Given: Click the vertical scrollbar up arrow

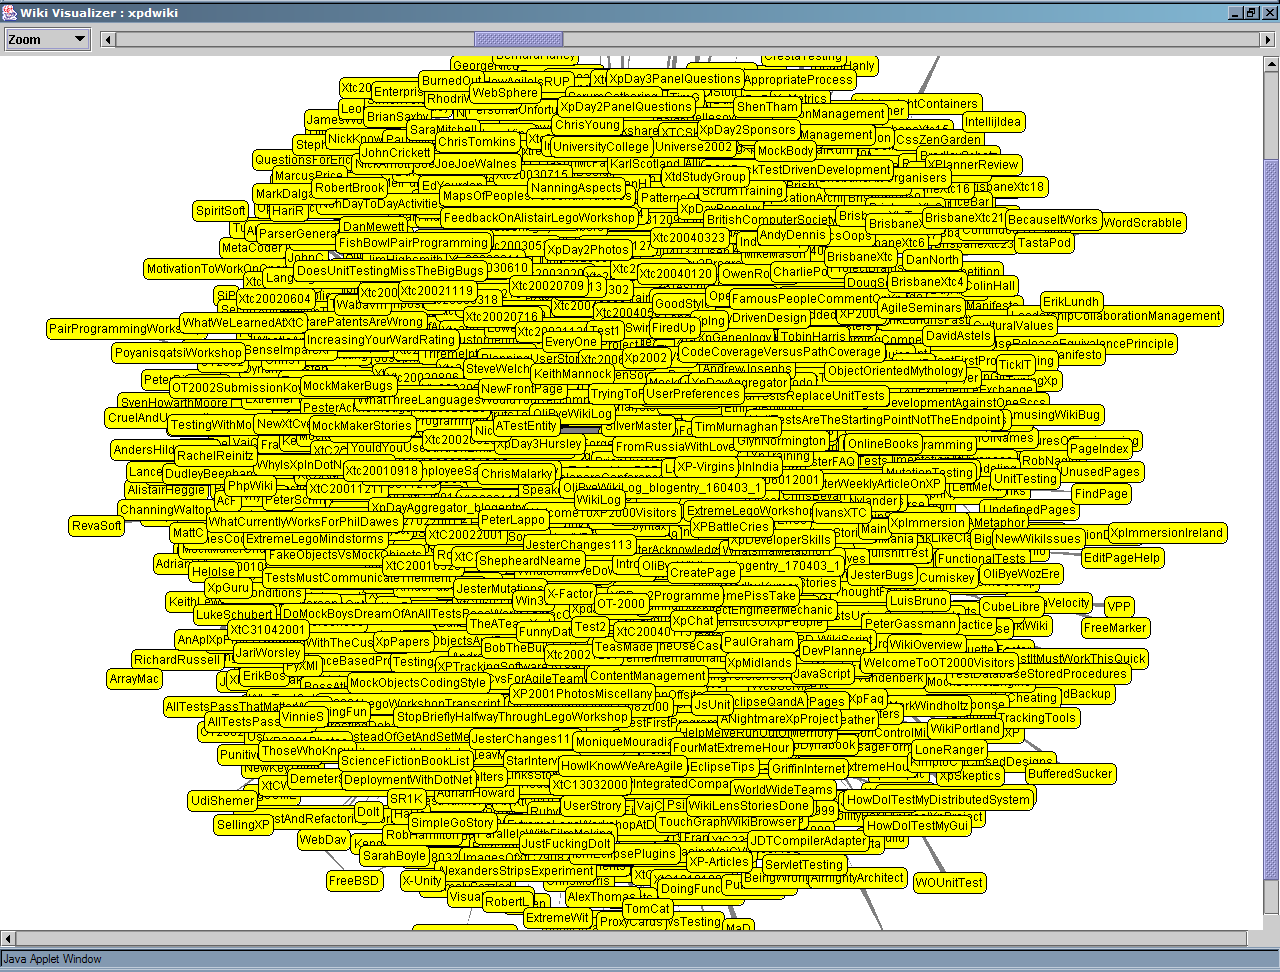Looking at the screenshot, I should point(1271,64).
